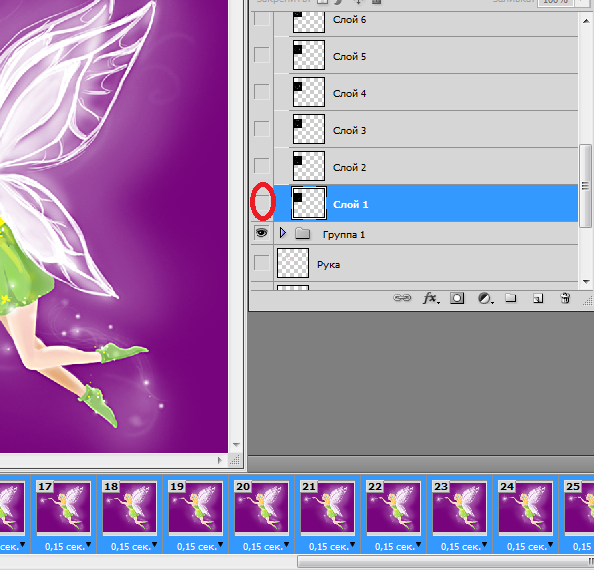Delete layer using the trash icon
This screenshot has height=570, width=594.
click(x=565, y=298)
